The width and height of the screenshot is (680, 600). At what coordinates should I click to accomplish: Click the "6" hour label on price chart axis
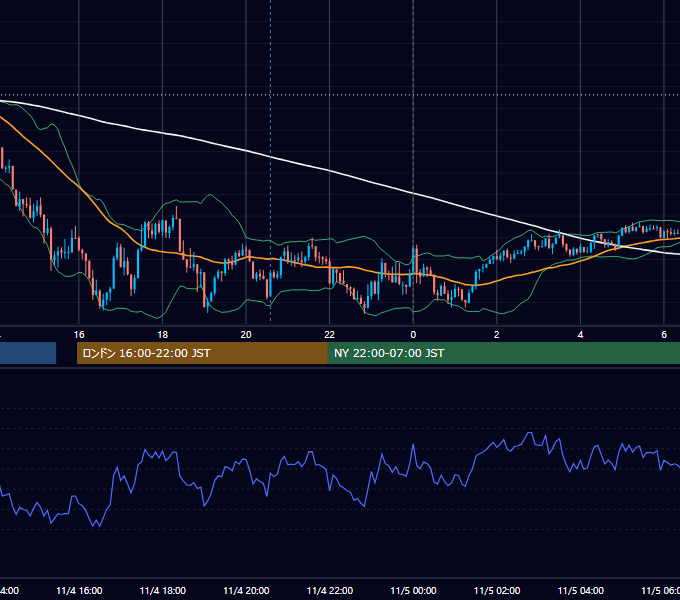pyautogui.click(x=664, y=335)
